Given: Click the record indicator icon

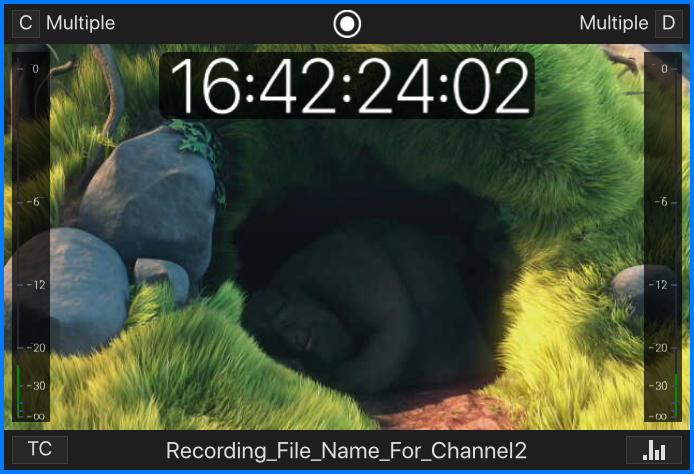Looking at the screenshot, I should point(347,24).
